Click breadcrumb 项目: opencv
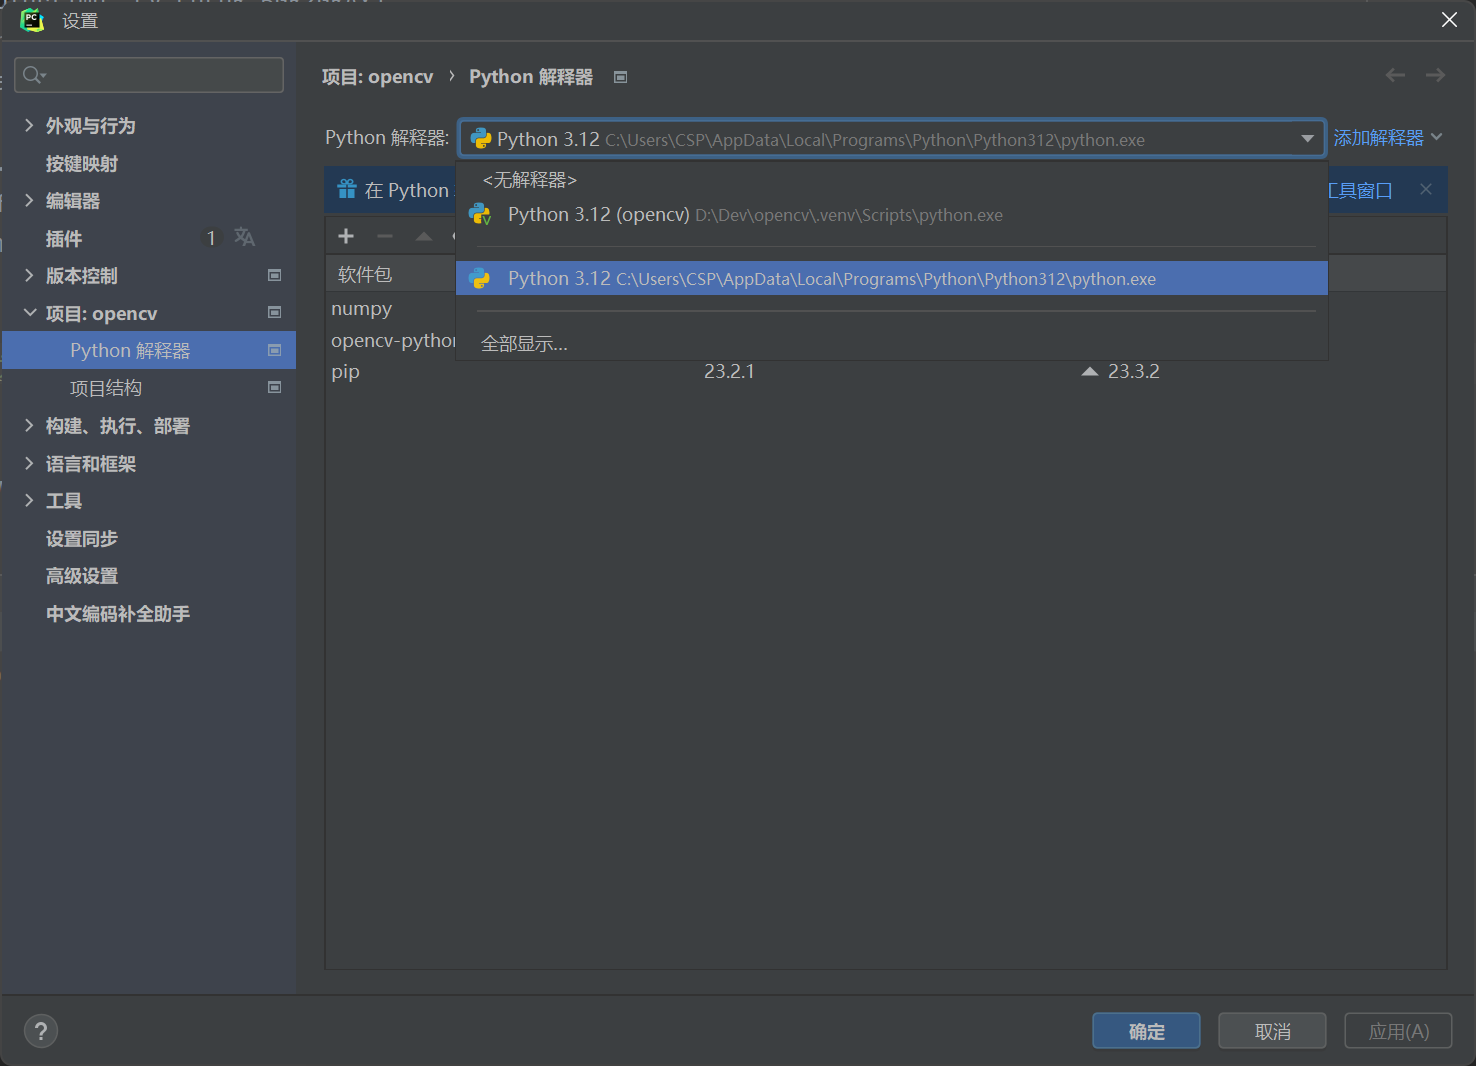Image resolution: width=1476 pixels, height=1066 pixels. (378, 77)
